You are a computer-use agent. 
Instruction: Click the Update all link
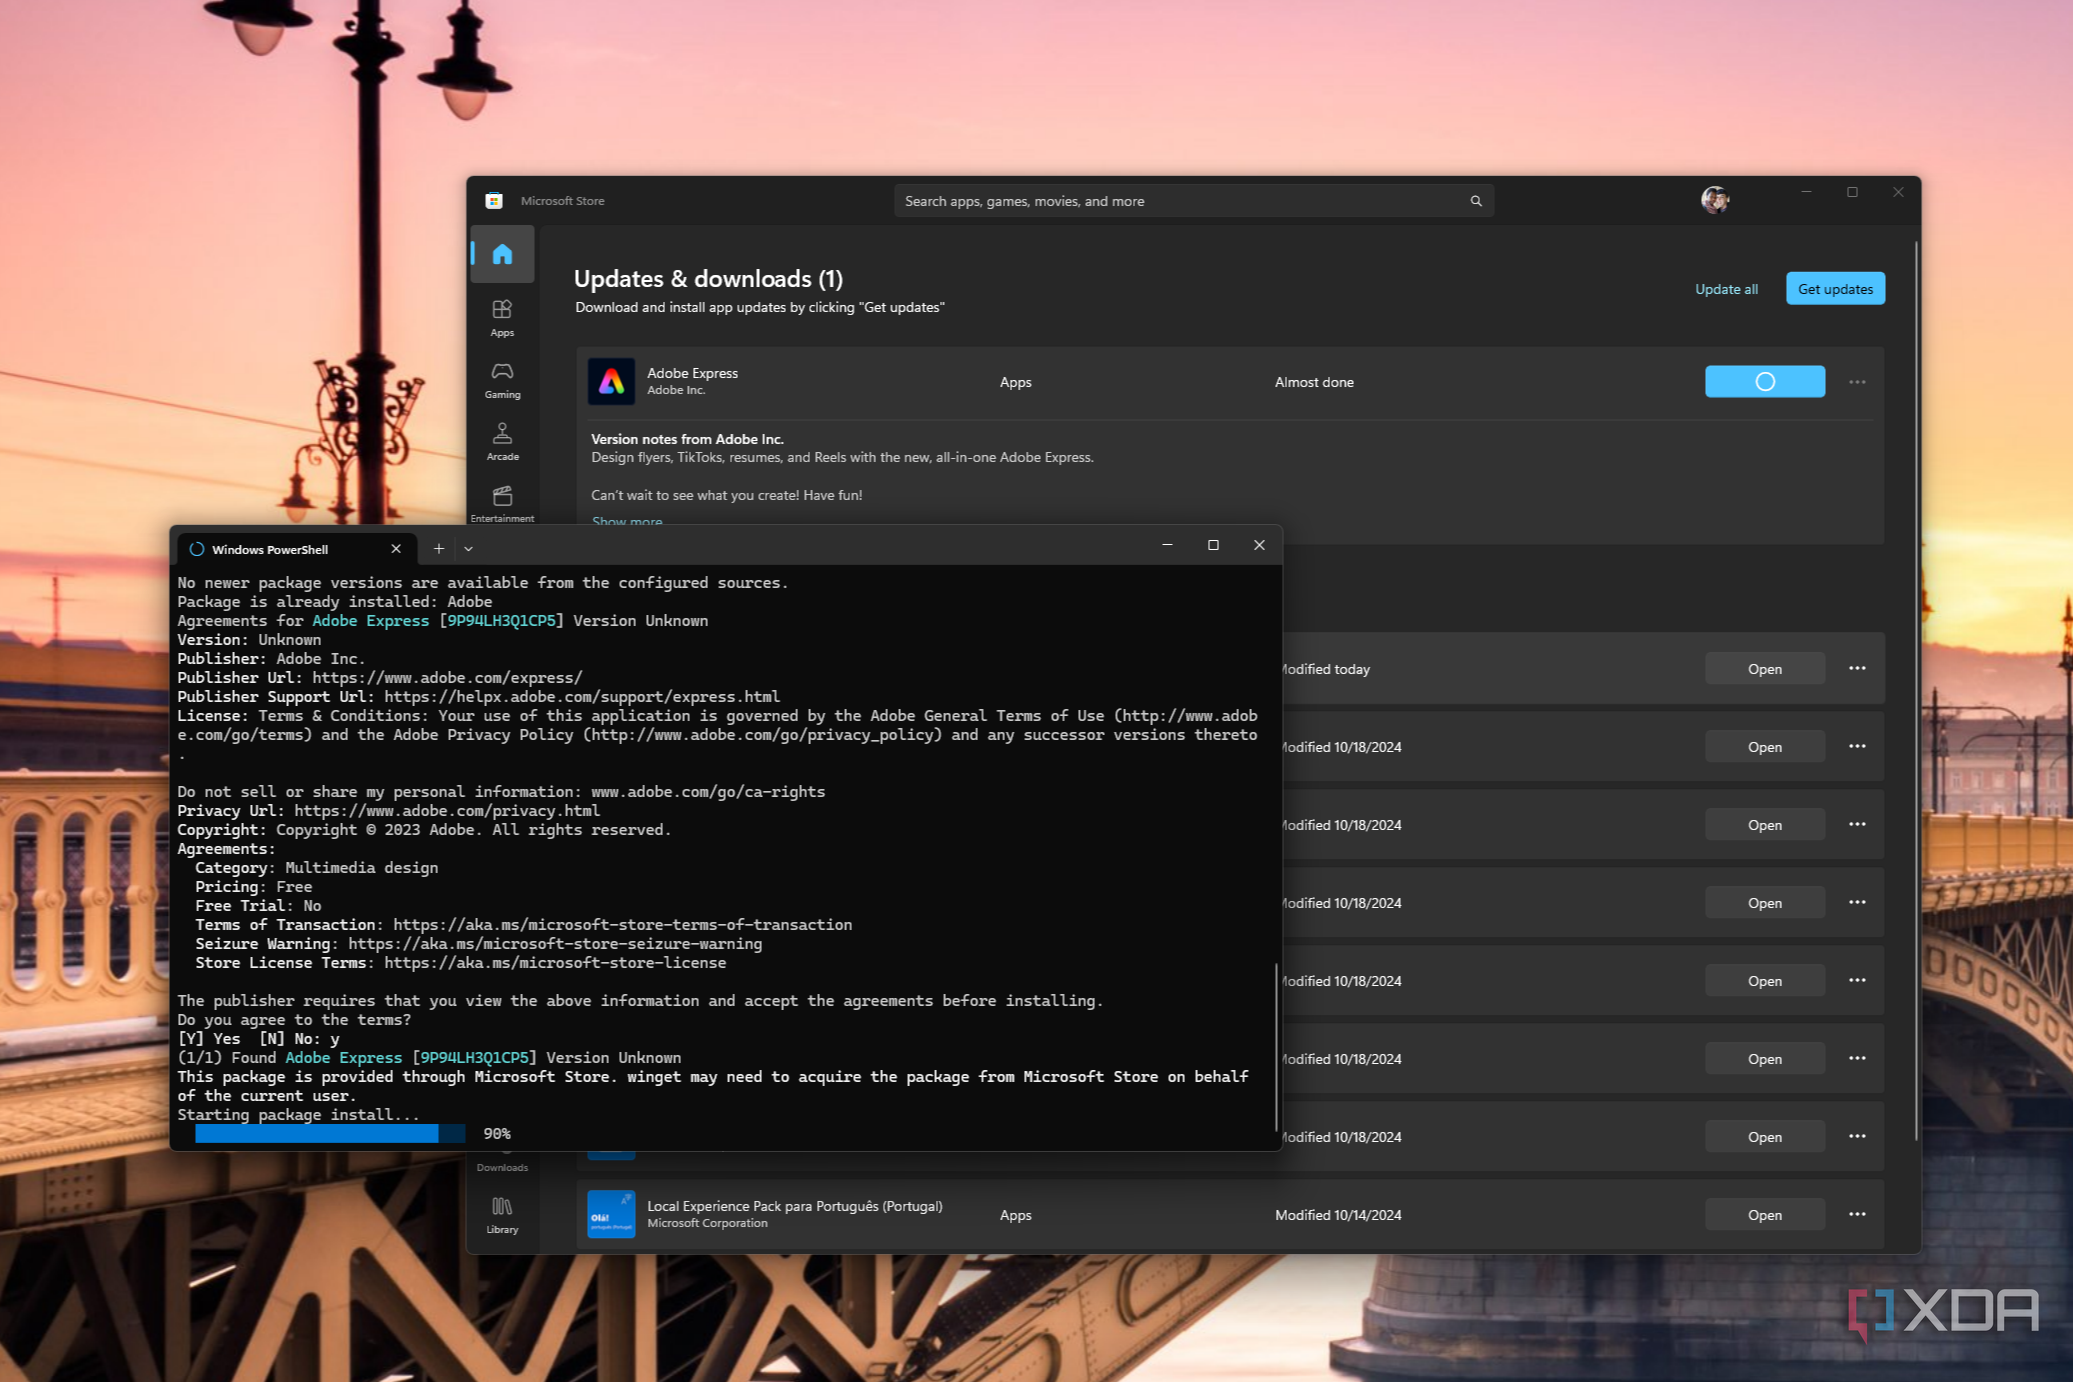pos(1725,289)
